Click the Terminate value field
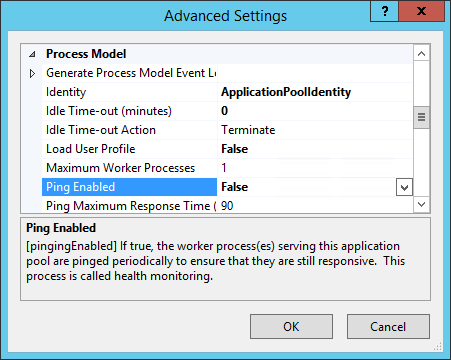The image size is (451, 360). click(x=315, y=130)
